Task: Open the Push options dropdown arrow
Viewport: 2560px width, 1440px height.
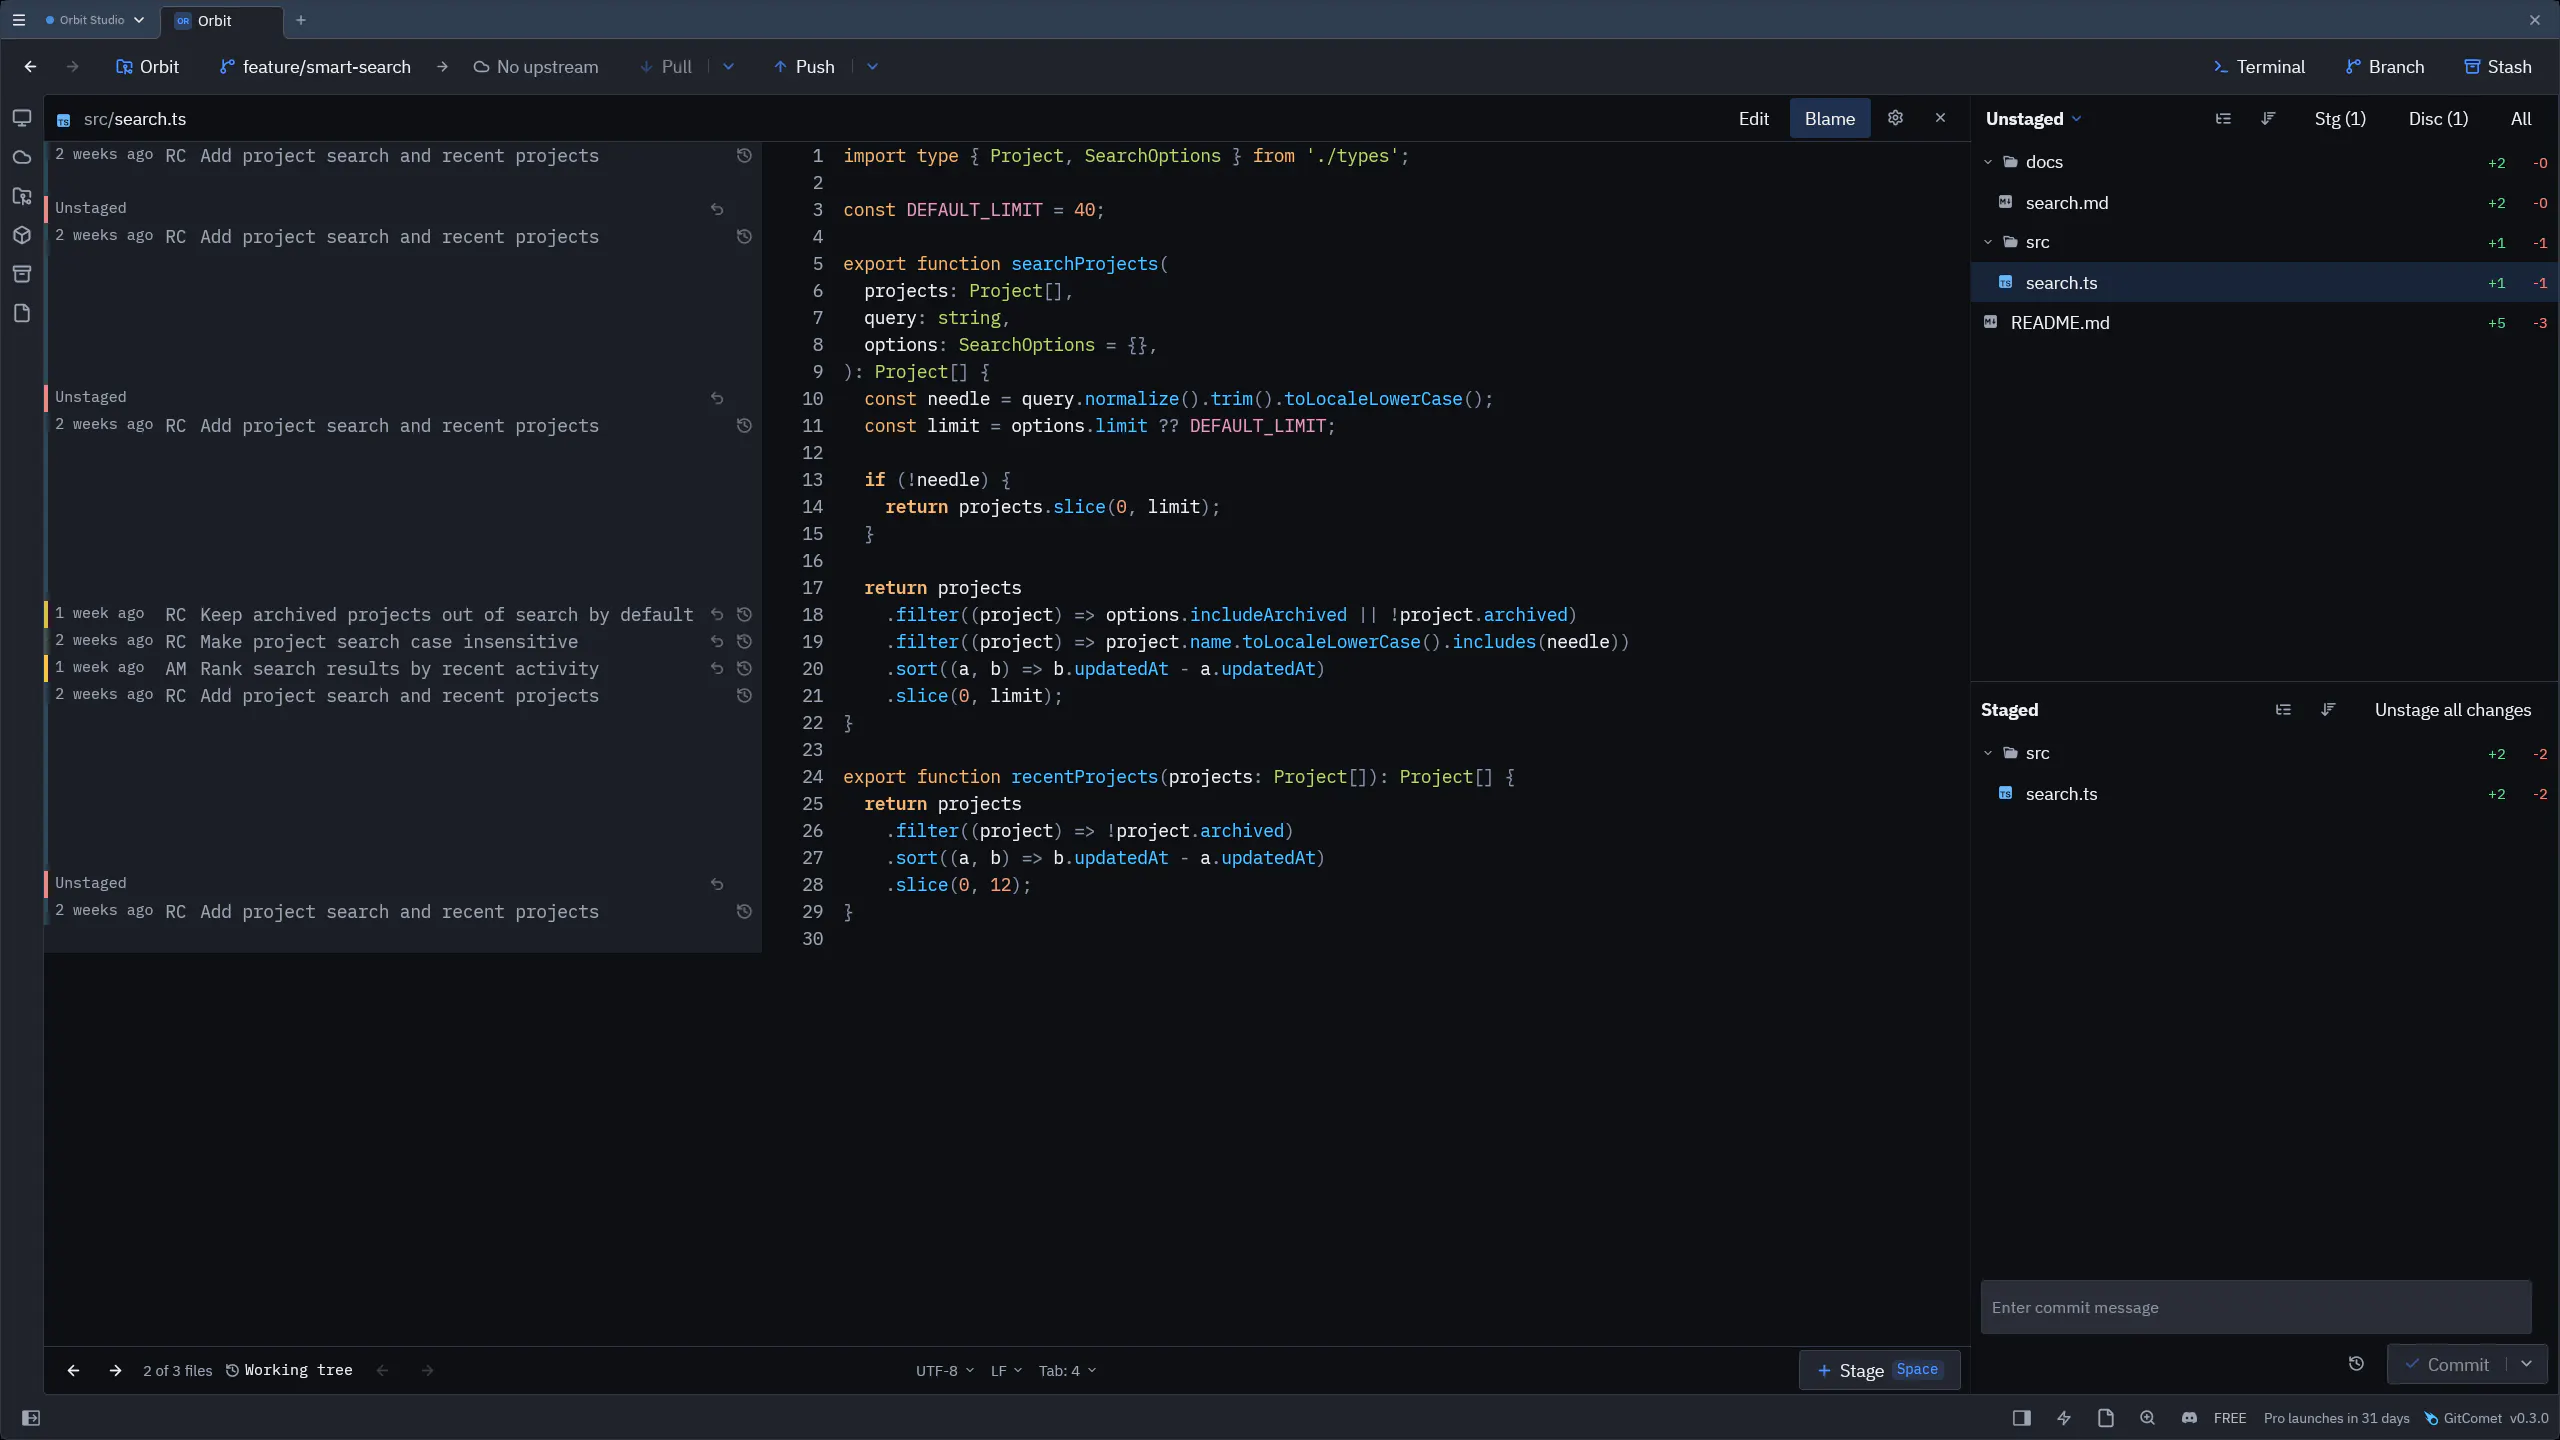Action: tap(872, 67)
